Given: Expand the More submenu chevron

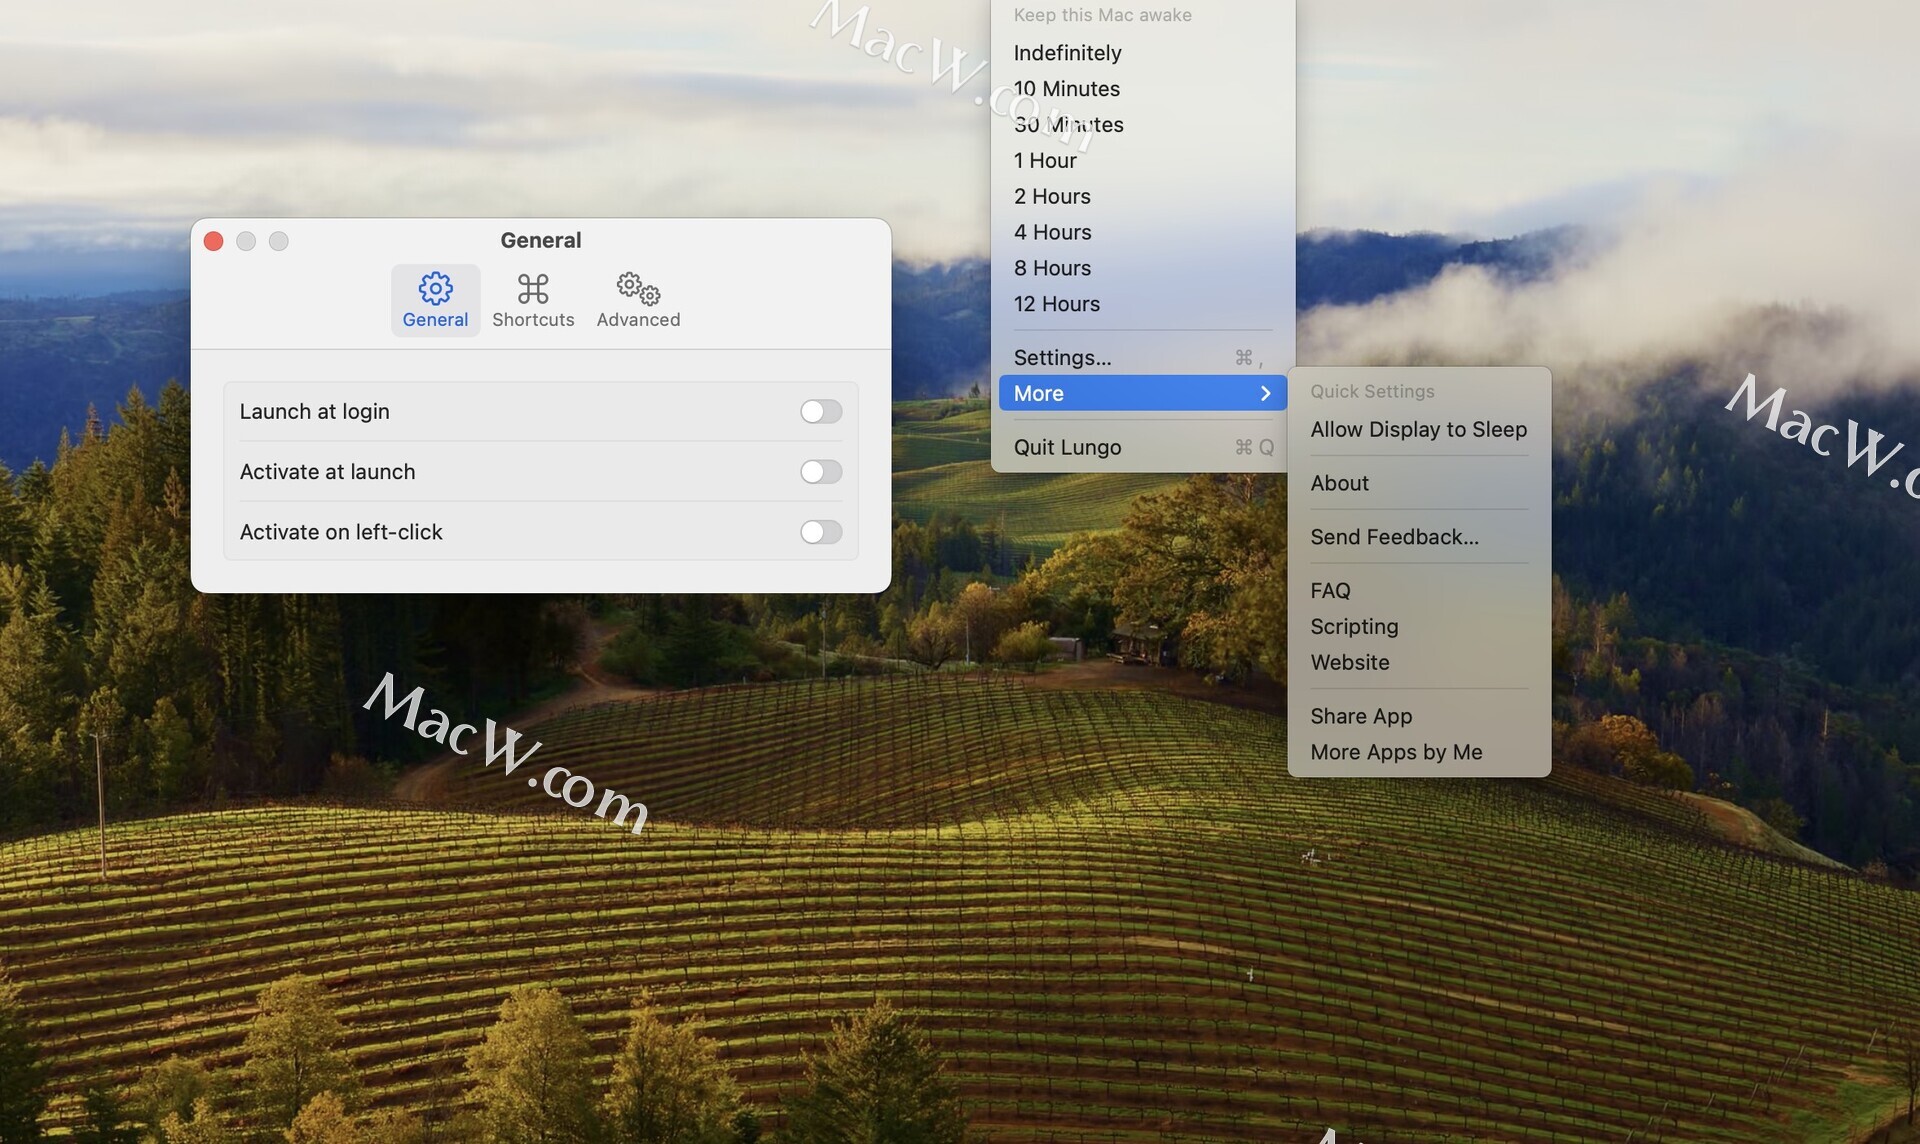Looking at the screenshot, I should (1265, 394).
